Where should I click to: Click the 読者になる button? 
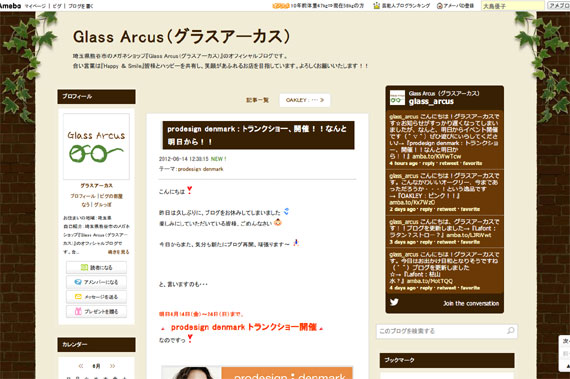96,267
